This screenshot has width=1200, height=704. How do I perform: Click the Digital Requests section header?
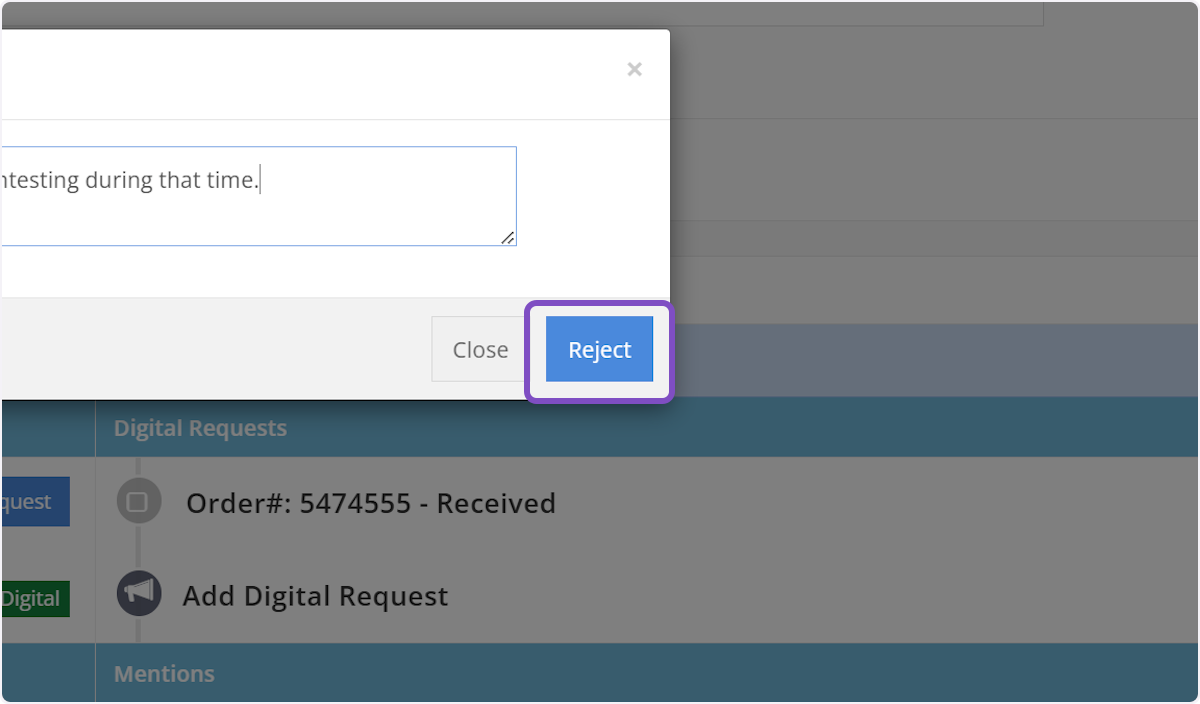pos(200,428)
